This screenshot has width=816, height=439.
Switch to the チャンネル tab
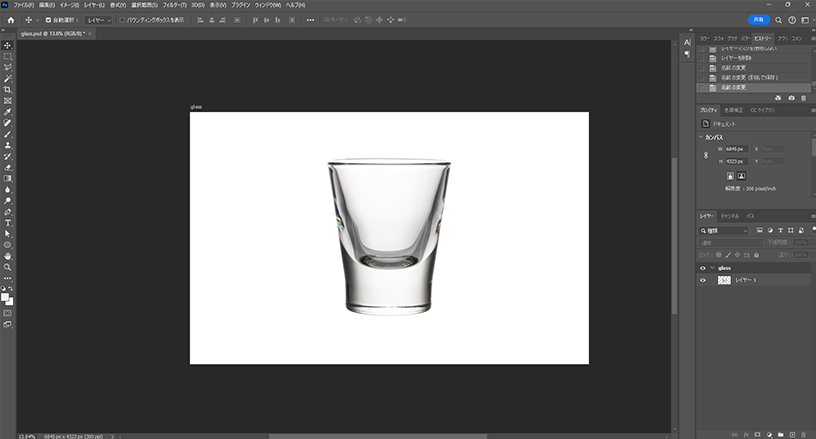pyautogui.click(x=730, y=216)
